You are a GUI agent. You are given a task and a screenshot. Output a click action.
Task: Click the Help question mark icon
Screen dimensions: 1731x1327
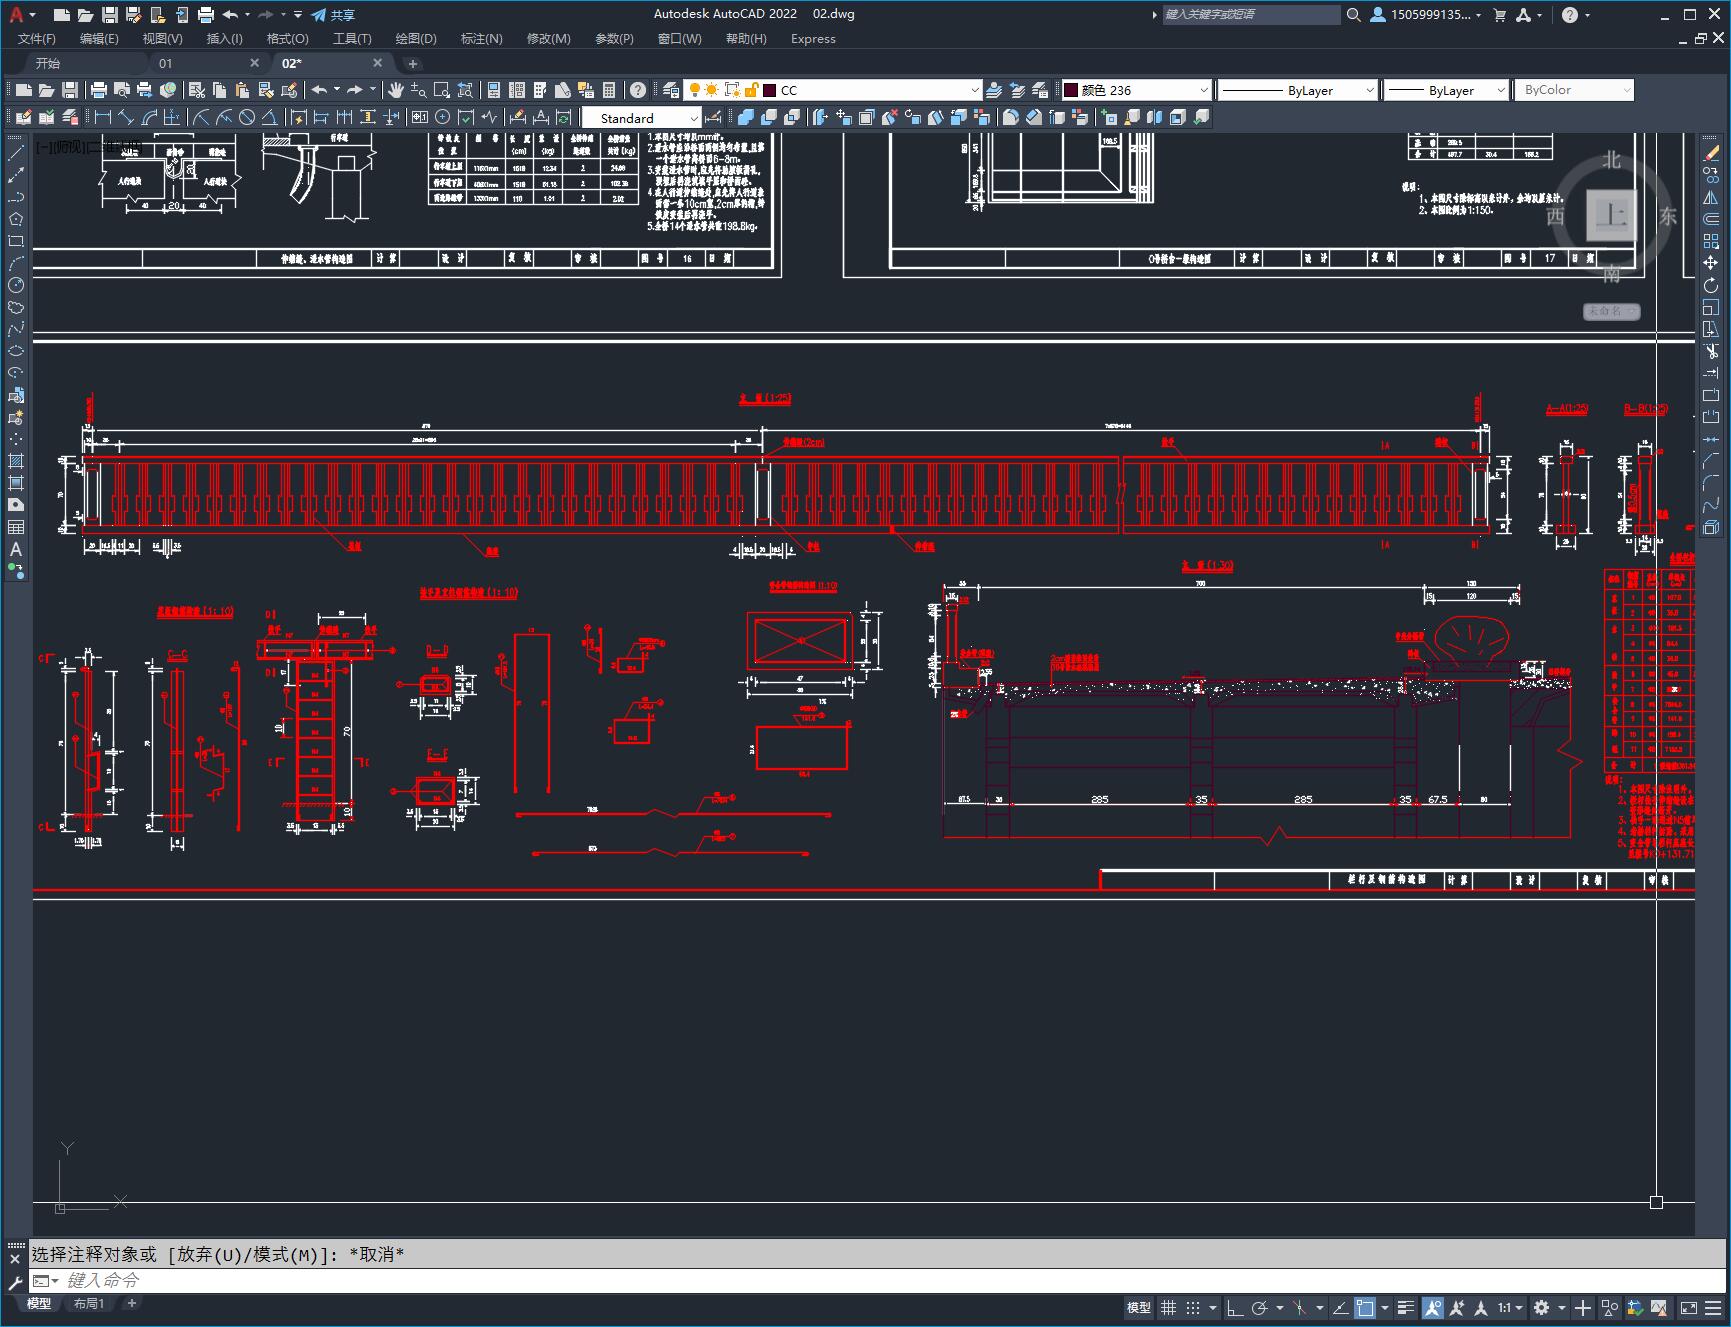638,90
